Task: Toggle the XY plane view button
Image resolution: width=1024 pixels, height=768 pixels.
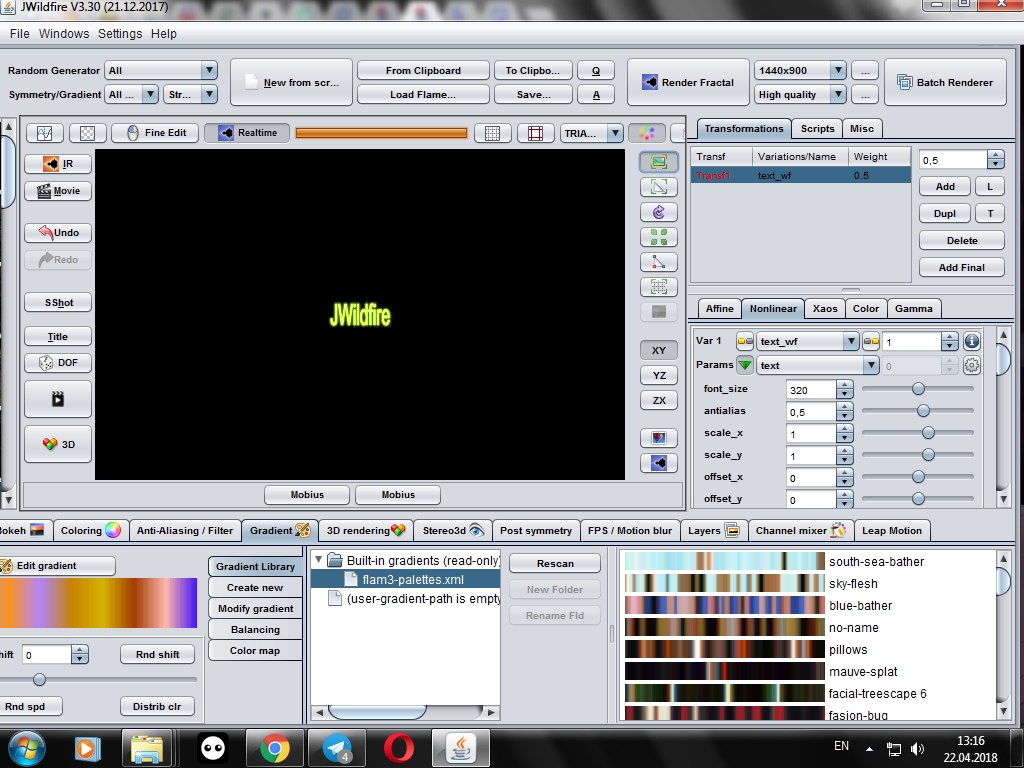Action: (x=658, y=351)
